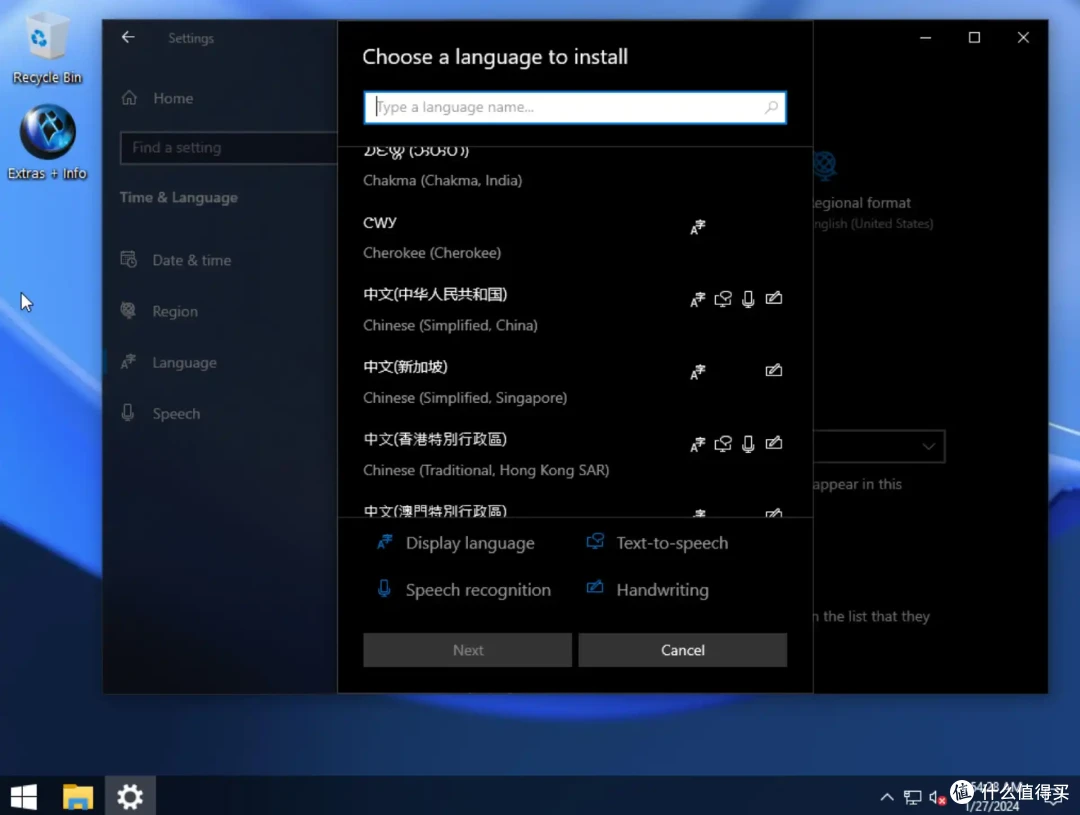Open the Recycle Bin desktop icon
The image size is (1080, 815).
point(47,50)
